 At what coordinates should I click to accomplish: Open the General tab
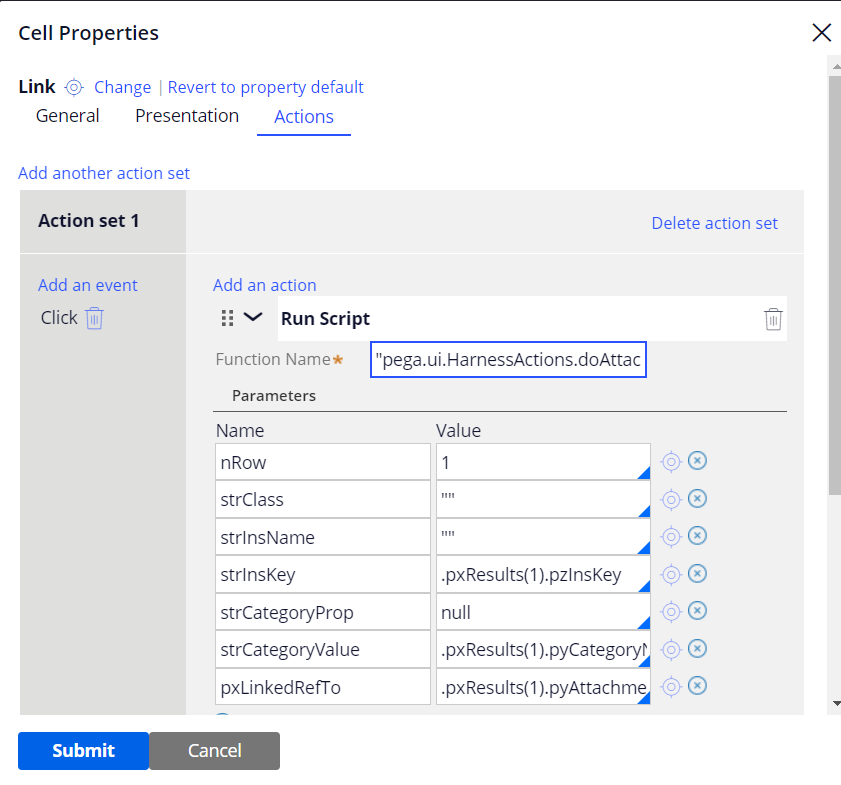coord(68,116)
